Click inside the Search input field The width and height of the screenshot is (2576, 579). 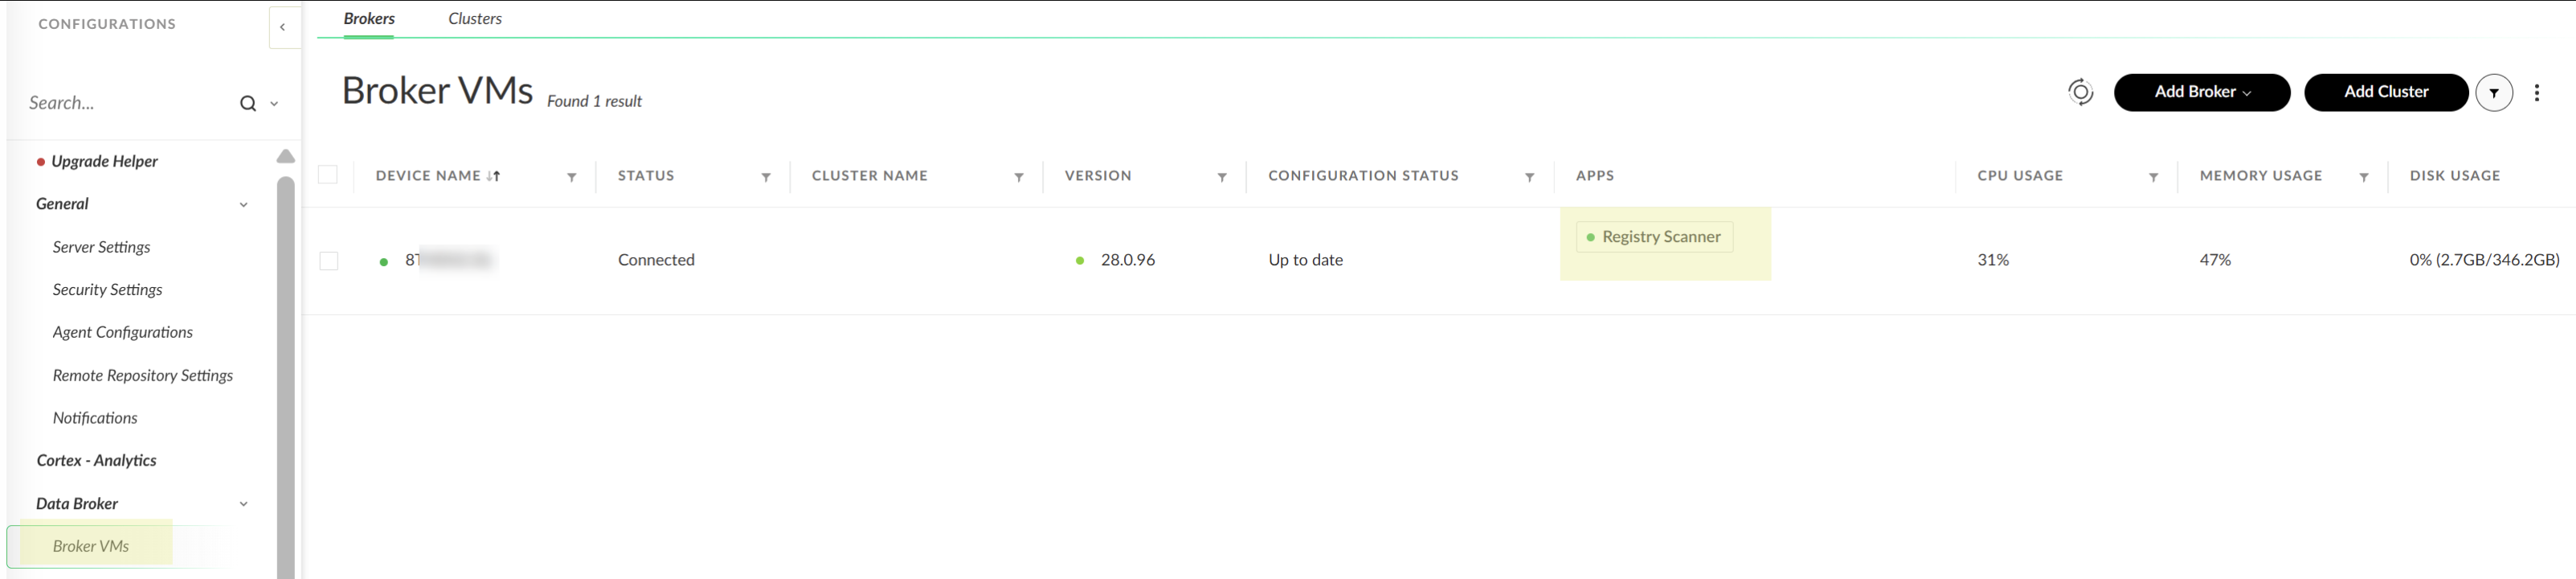point(130,103)
